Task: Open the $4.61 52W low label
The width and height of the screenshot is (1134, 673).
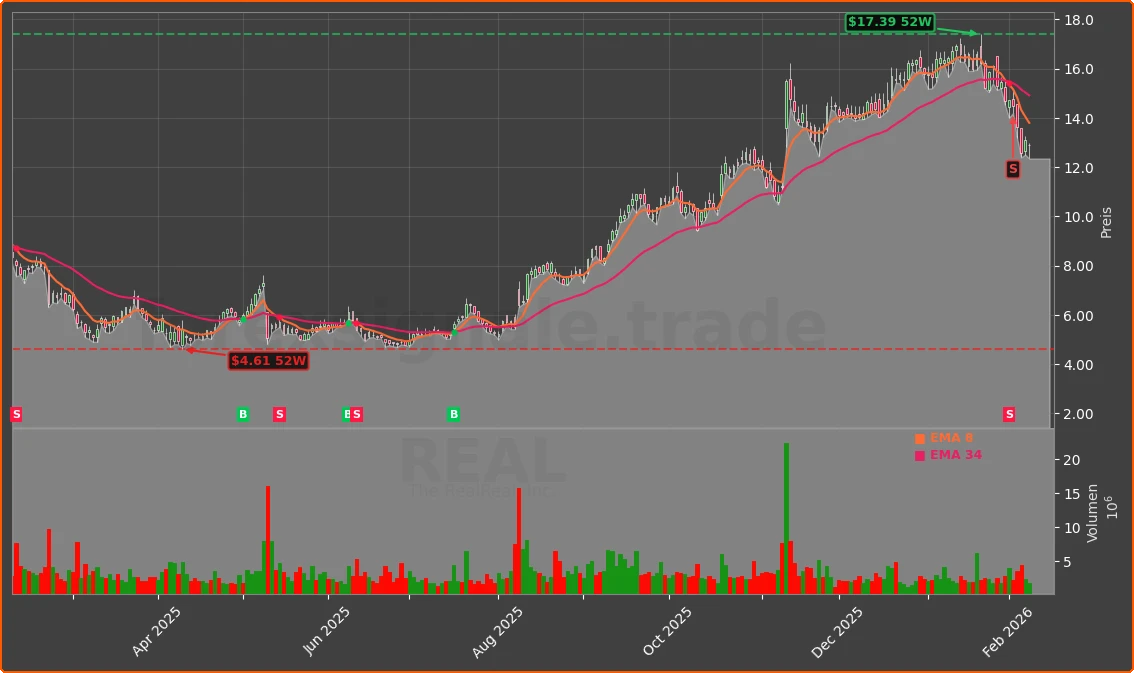Action: click(x=268, y=361)
